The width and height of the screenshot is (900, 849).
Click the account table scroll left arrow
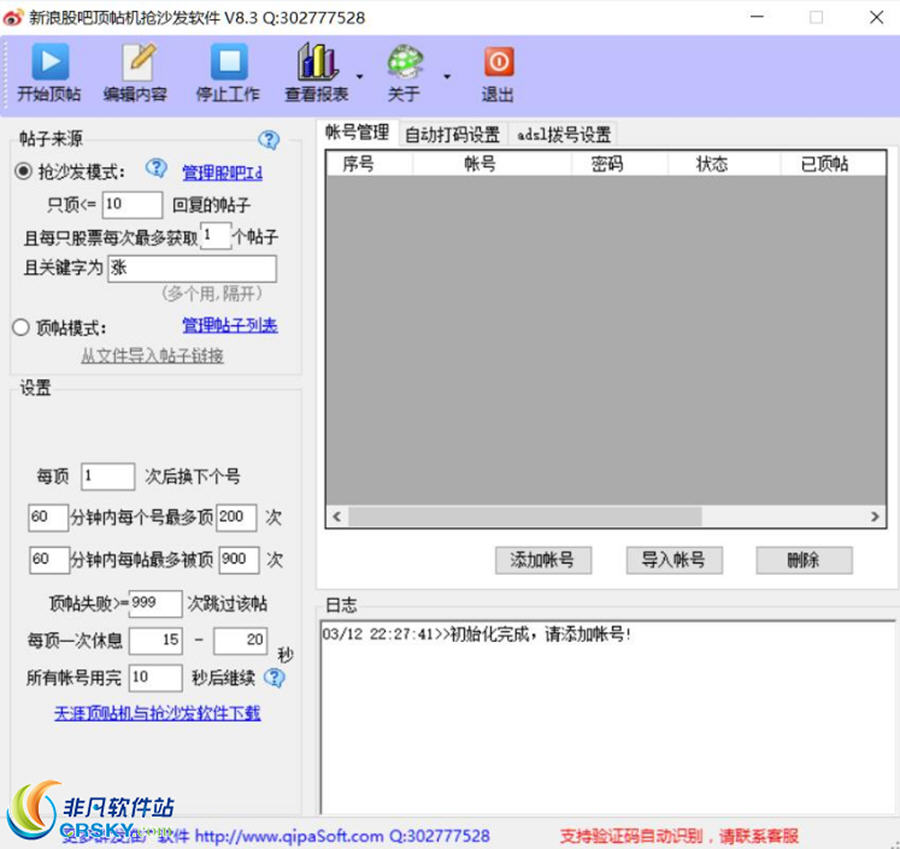pos(337,517)
